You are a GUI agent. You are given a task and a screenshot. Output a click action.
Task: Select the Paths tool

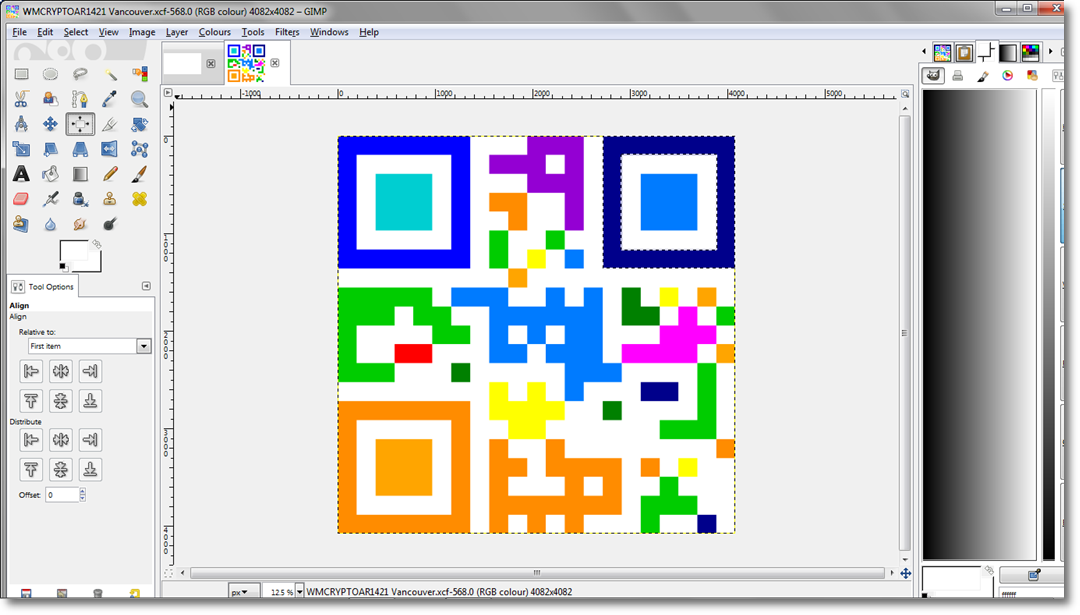(x=80, y=99)
